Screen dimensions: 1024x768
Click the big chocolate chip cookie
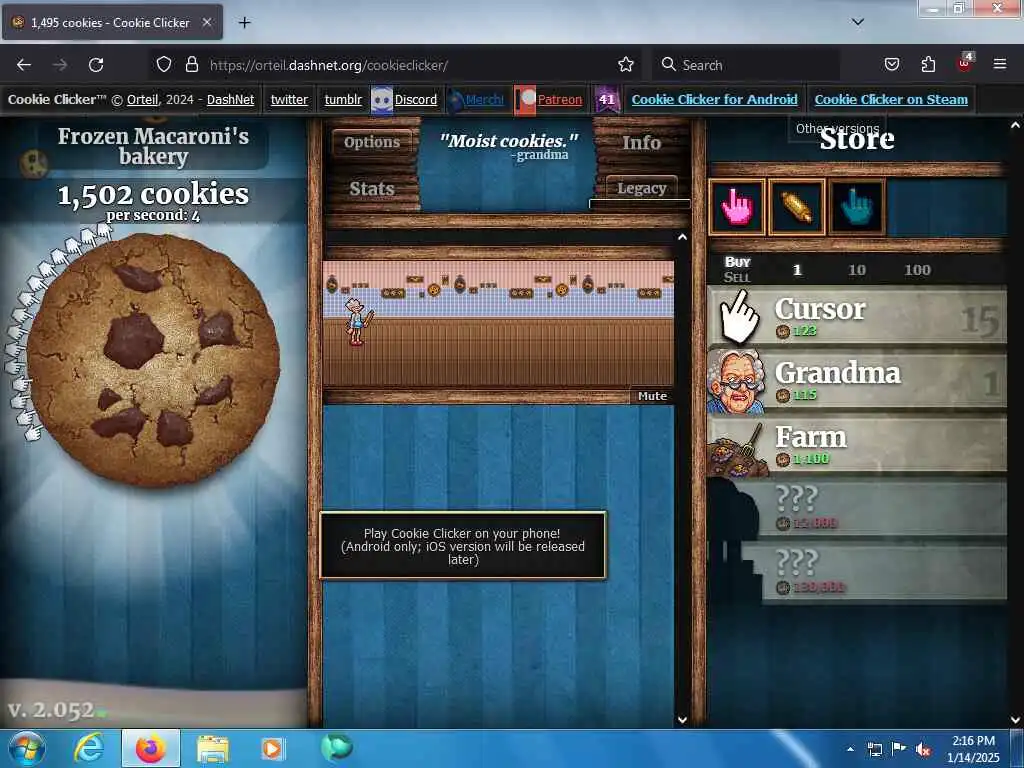point(154,360)
